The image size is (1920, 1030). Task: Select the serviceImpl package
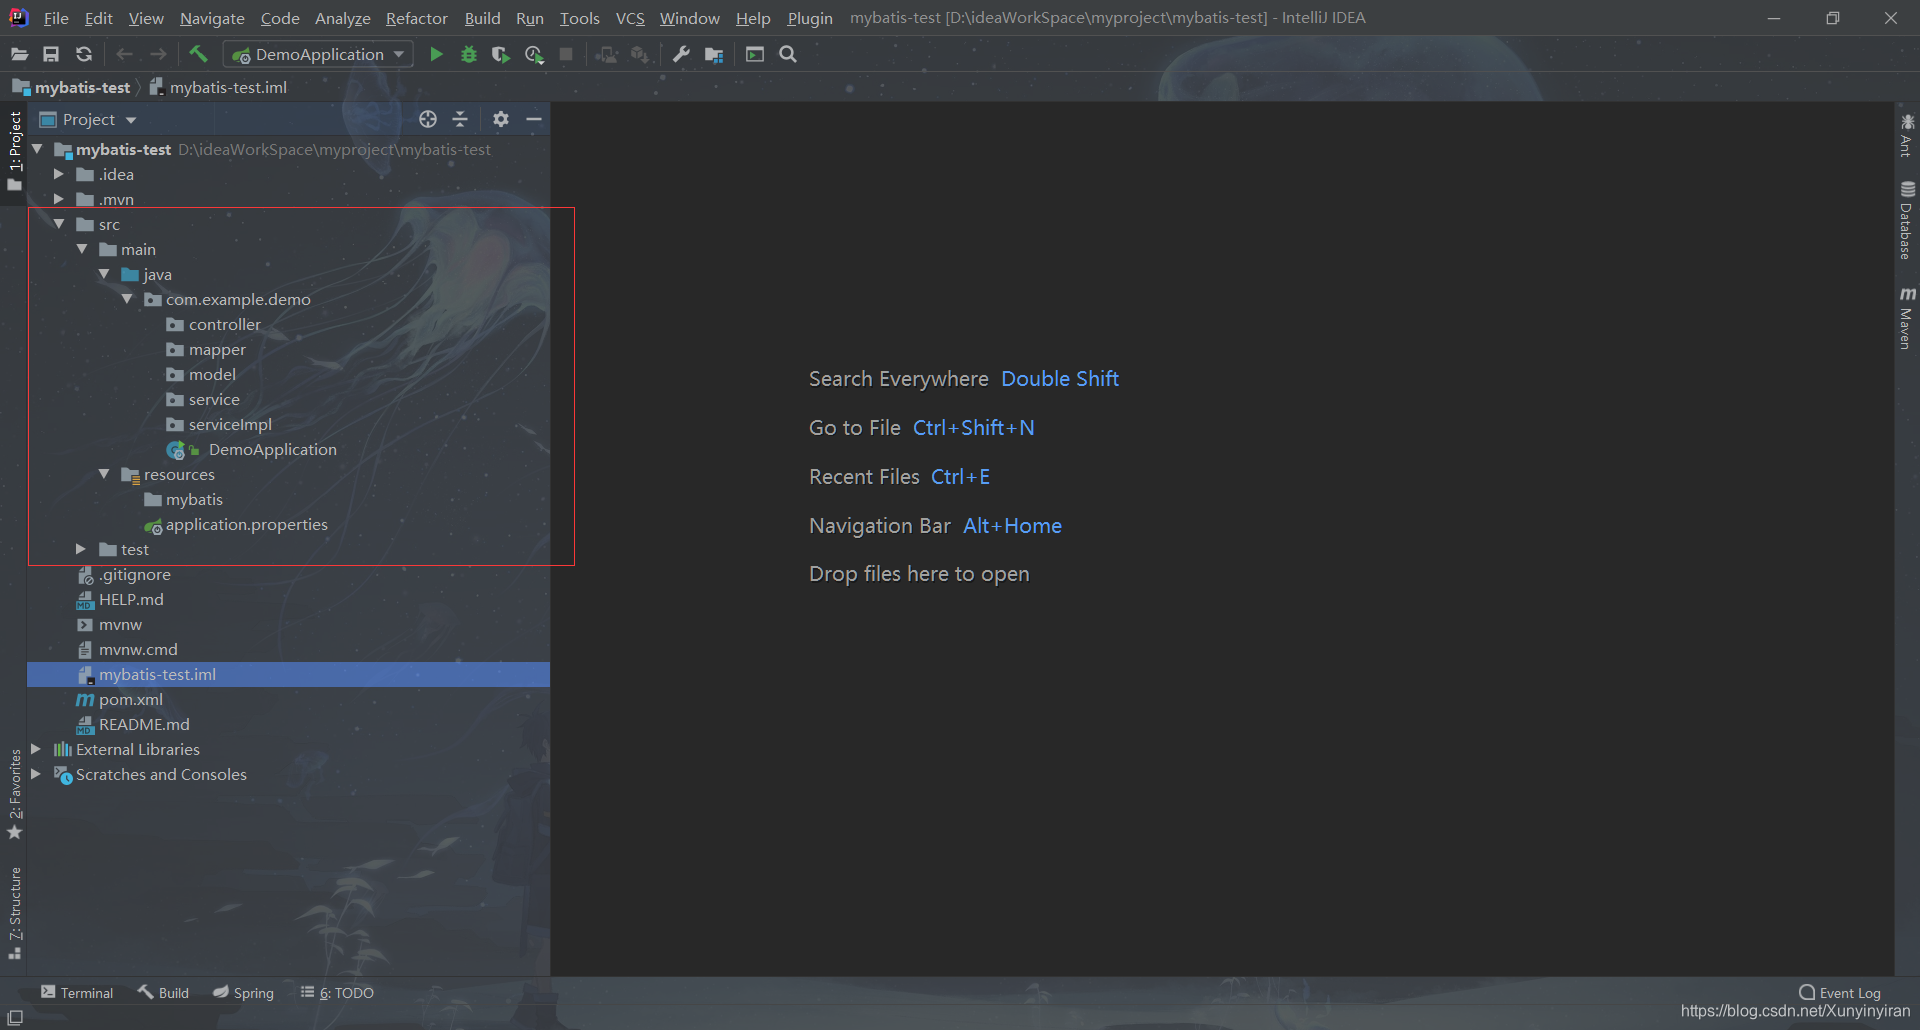click(230, 424)
